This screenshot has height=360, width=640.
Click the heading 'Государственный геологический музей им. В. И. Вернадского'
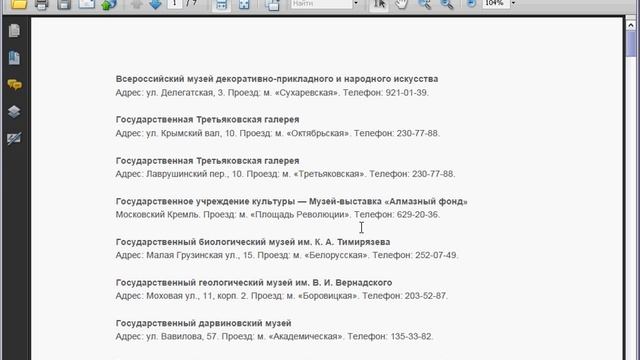click(254, 282)
